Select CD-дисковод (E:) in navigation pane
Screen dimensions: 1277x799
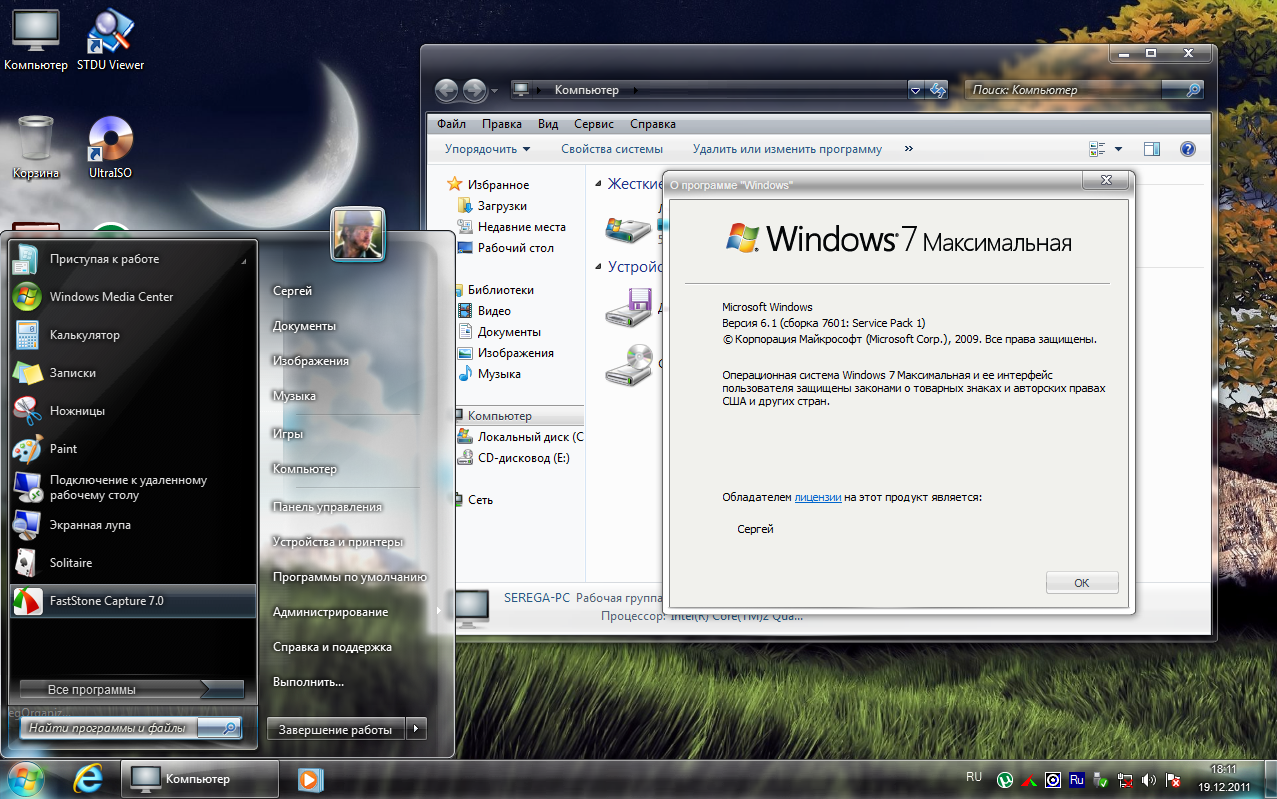[513, 458]
